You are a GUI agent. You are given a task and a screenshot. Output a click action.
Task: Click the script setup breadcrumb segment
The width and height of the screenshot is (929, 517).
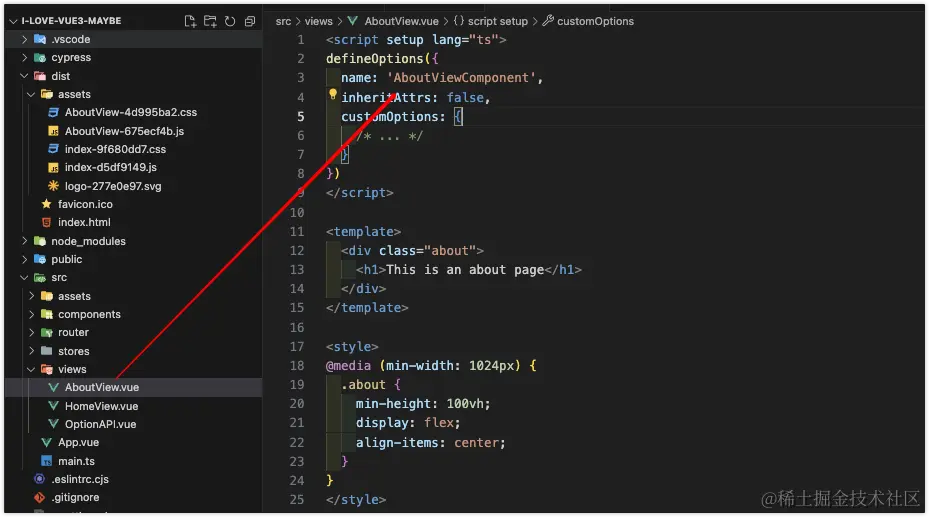[x=491, y=21]
